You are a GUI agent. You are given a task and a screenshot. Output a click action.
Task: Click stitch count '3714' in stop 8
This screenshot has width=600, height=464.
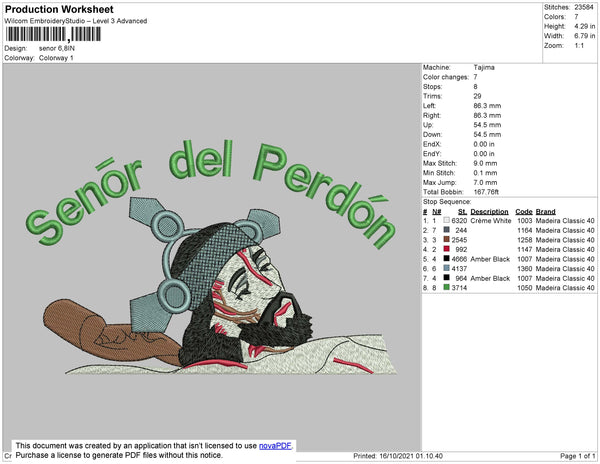(x=459, y=288)
